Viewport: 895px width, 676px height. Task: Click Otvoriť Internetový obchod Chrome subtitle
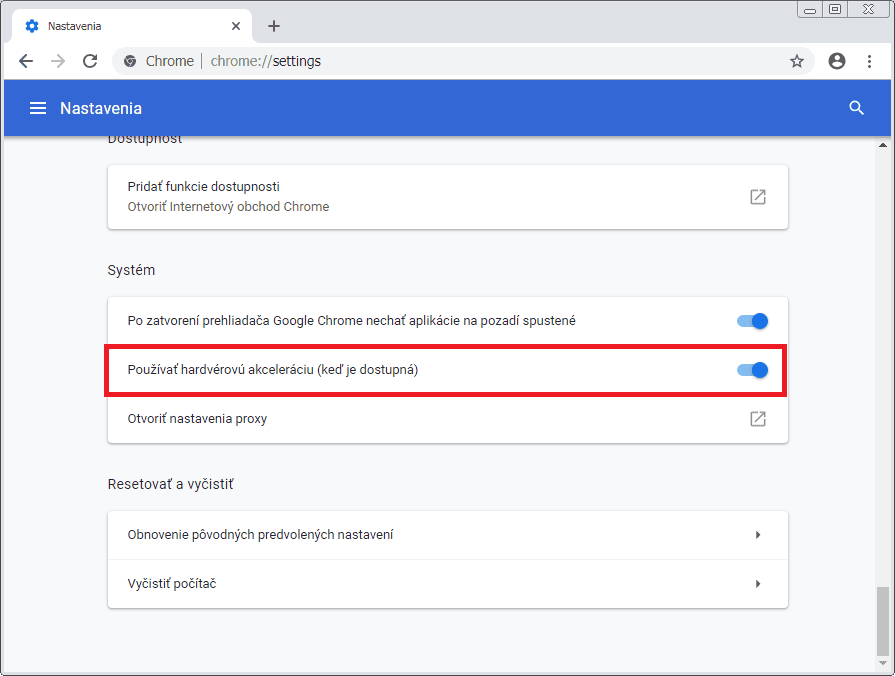tap(228, 207)
